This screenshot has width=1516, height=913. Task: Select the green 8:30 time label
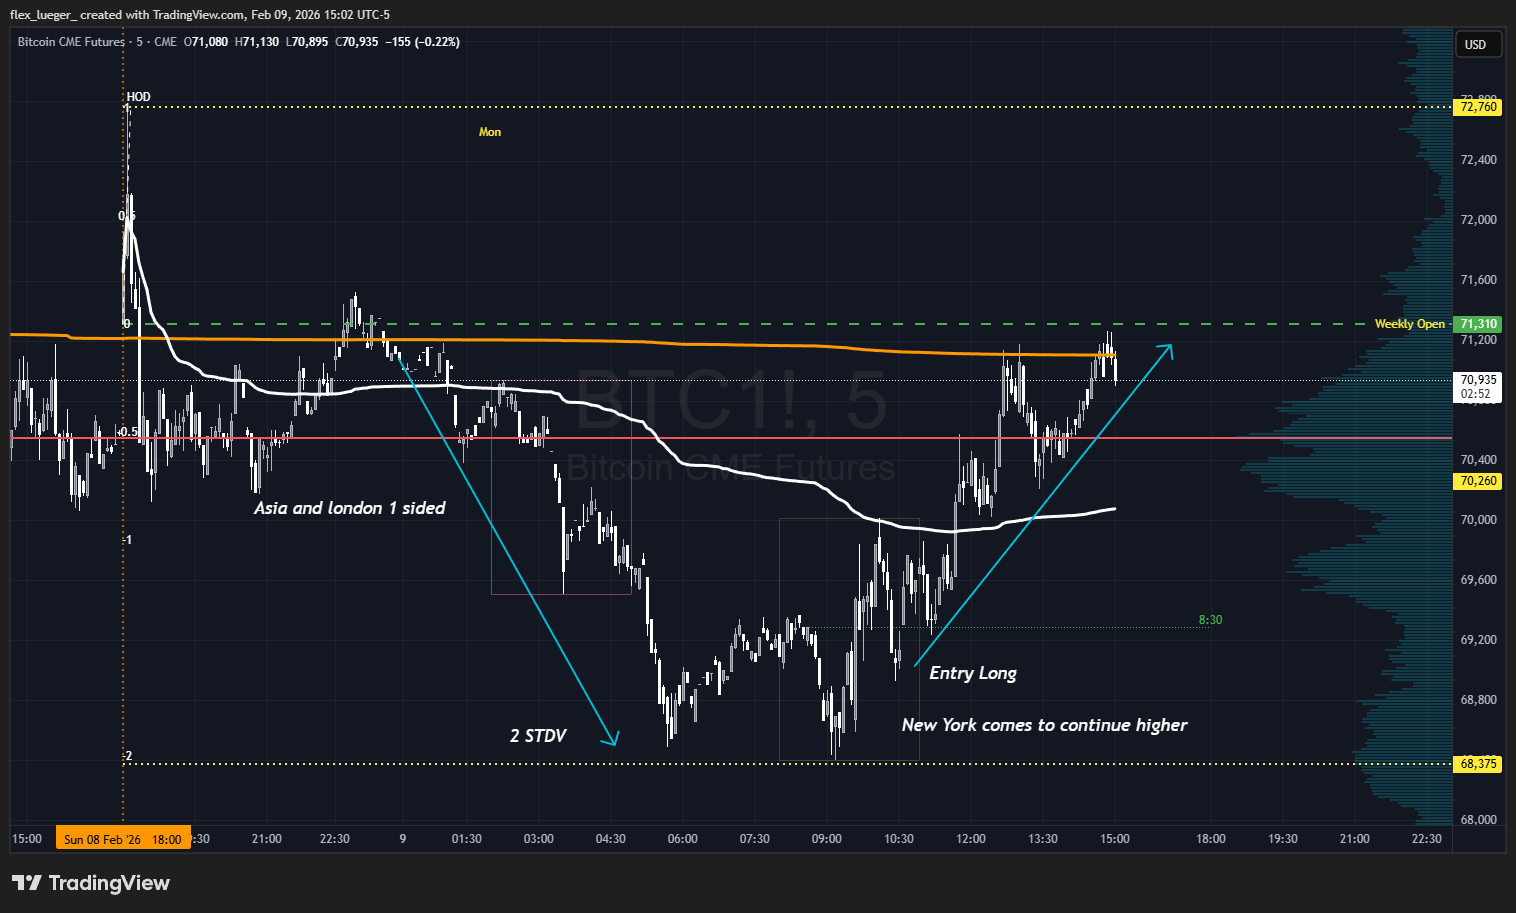point(1210,620)
